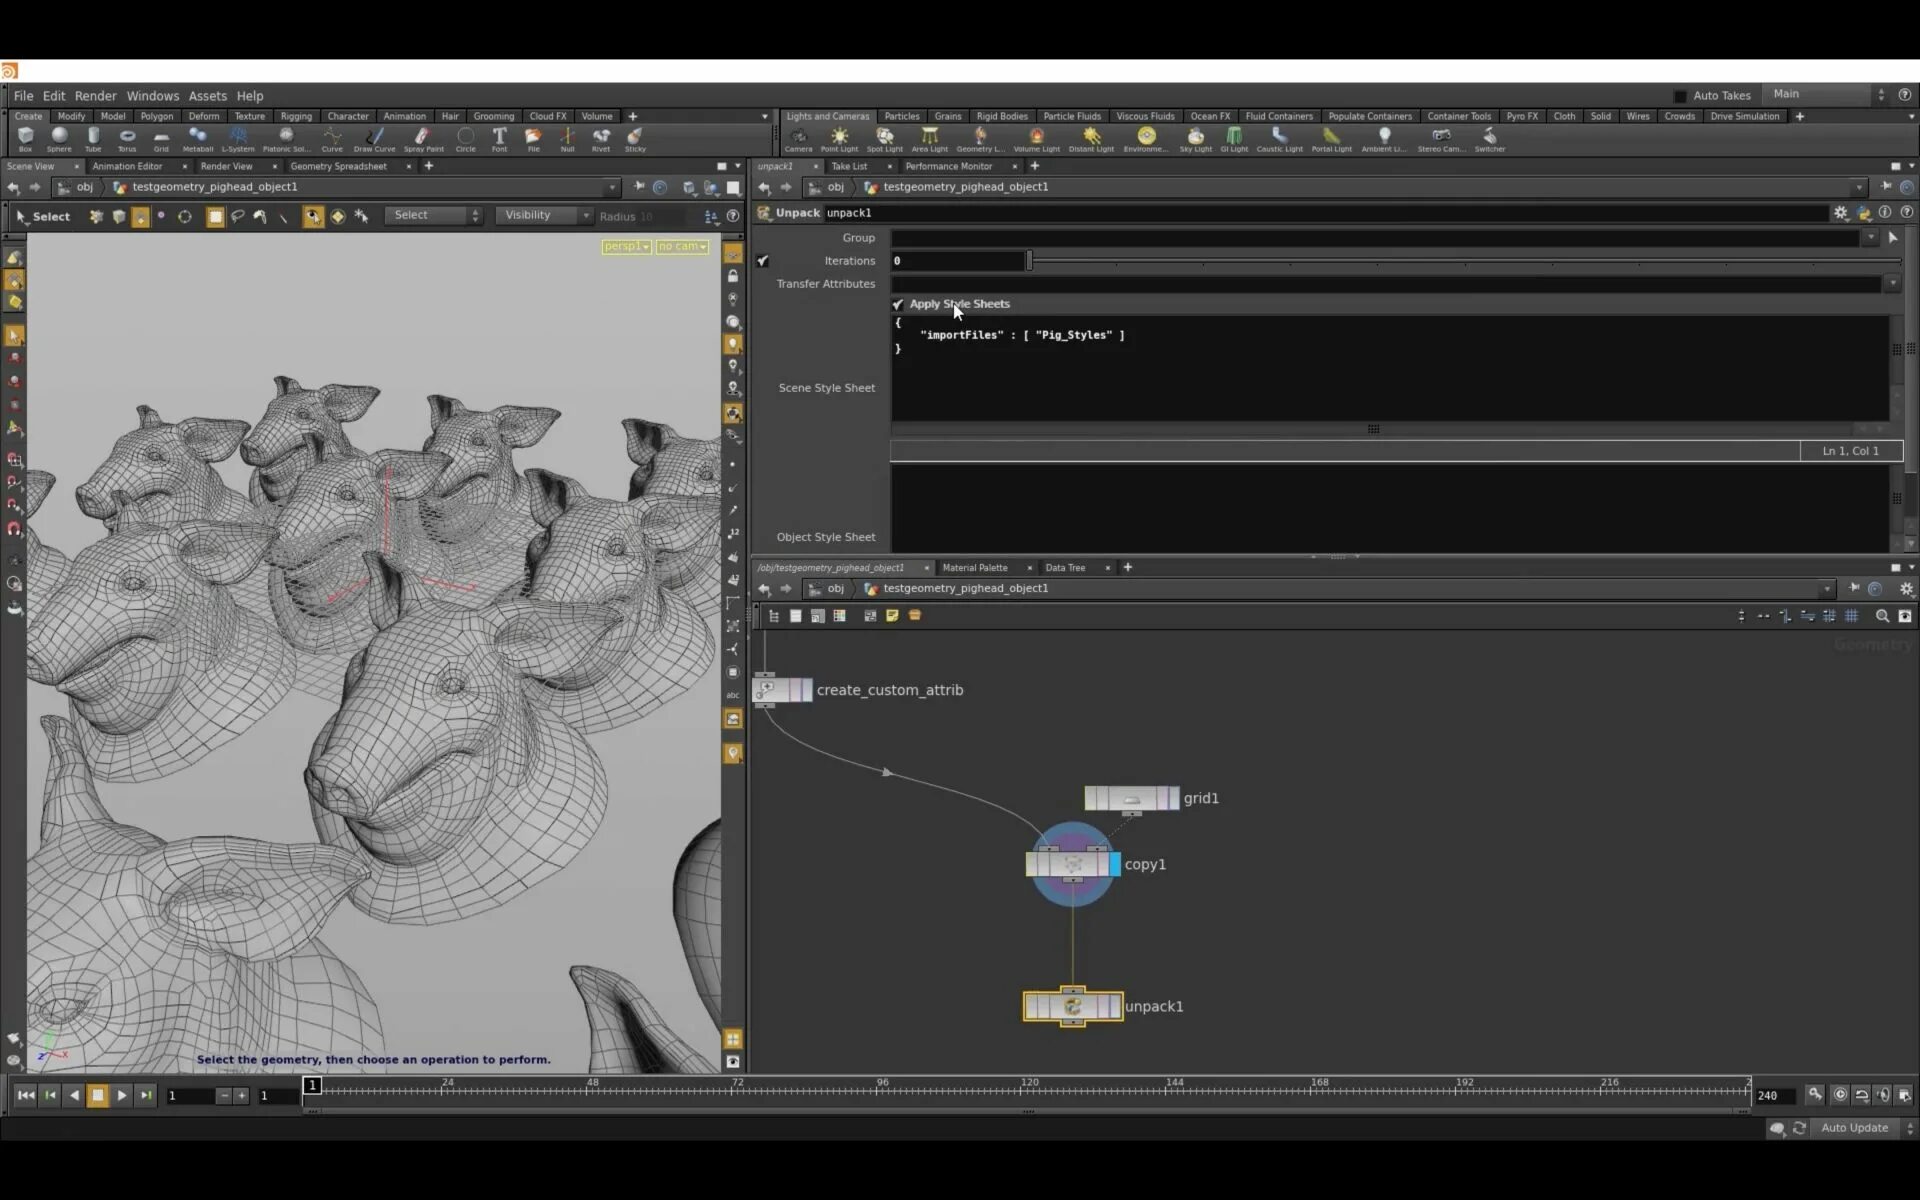
Task: Click the copy1 node in network
Action: pos(1072,865)
